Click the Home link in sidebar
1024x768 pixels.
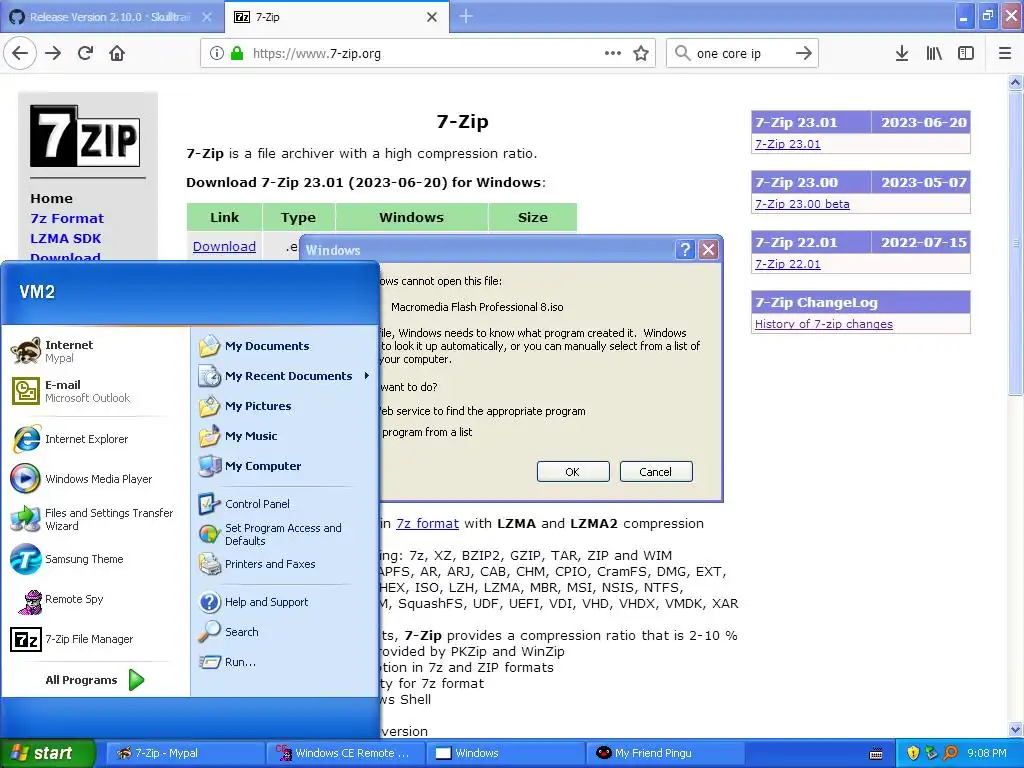click(x=51, y=199)
